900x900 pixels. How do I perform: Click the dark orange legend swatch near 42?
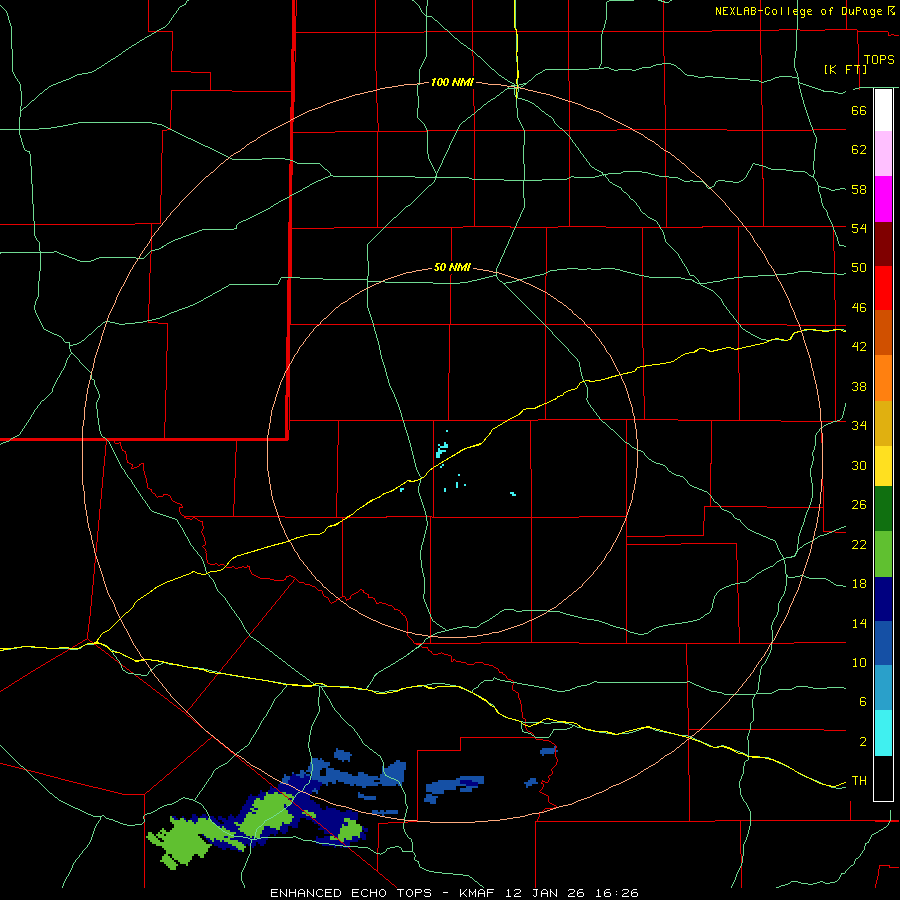(883, 332)
